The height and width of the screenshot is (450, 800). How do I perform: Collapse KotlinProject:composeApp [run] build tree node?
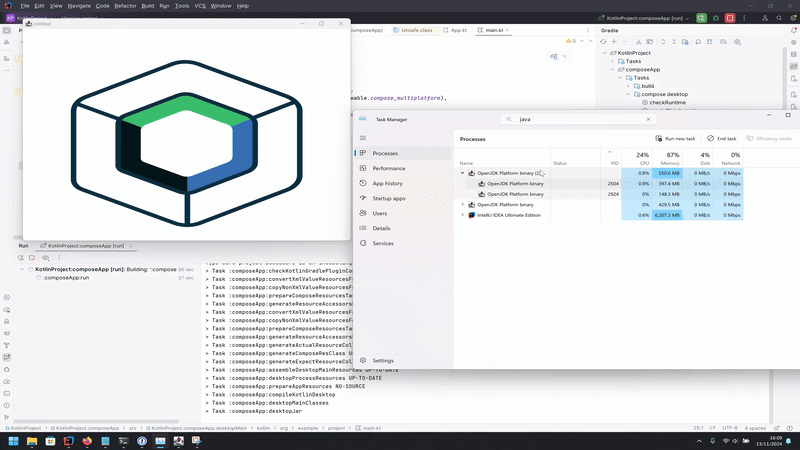pyautogui.click(x=22, y=269)
